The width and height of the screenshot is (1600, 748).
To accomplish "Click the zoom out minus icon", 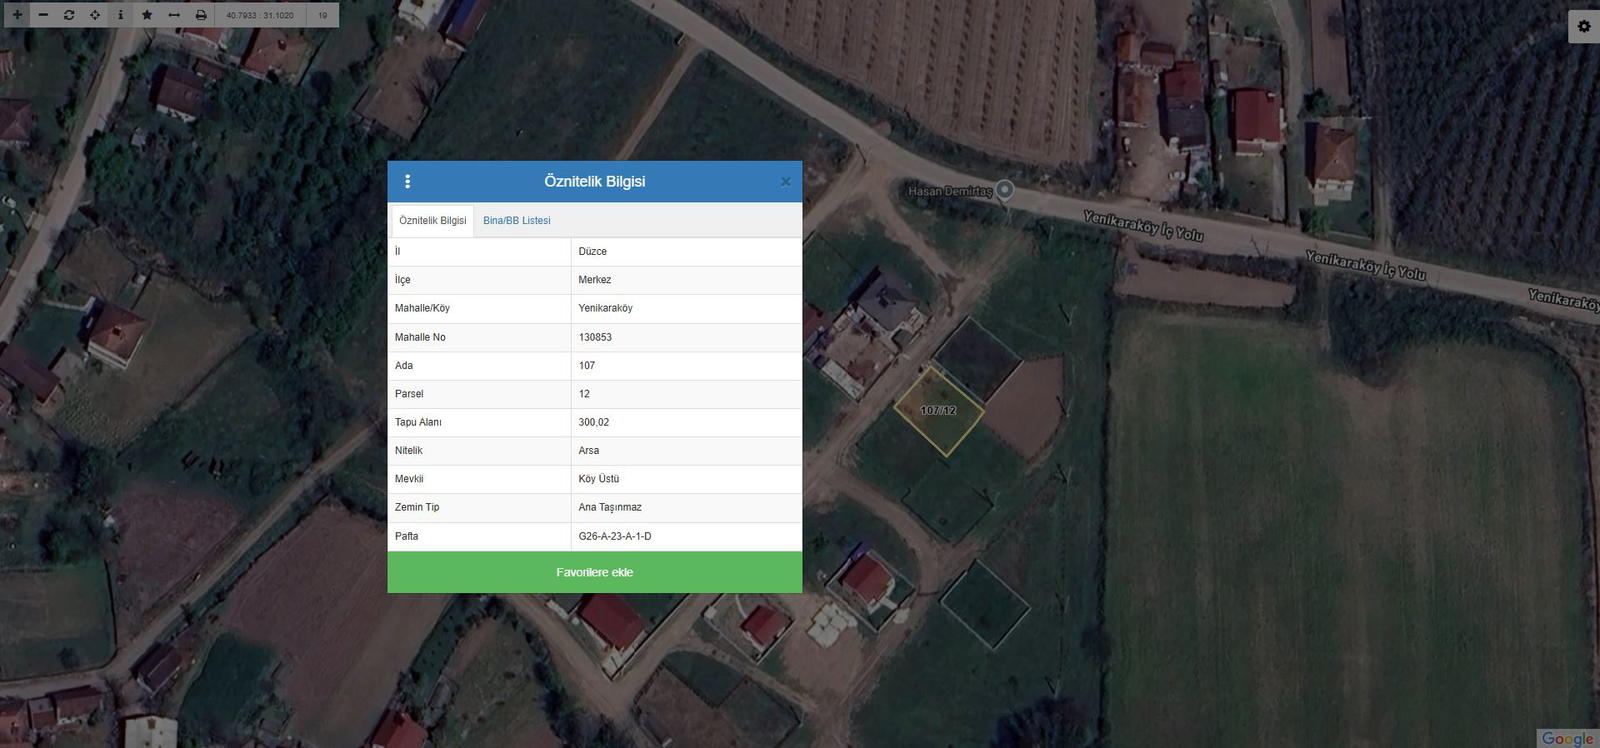I will click(43, 15).
